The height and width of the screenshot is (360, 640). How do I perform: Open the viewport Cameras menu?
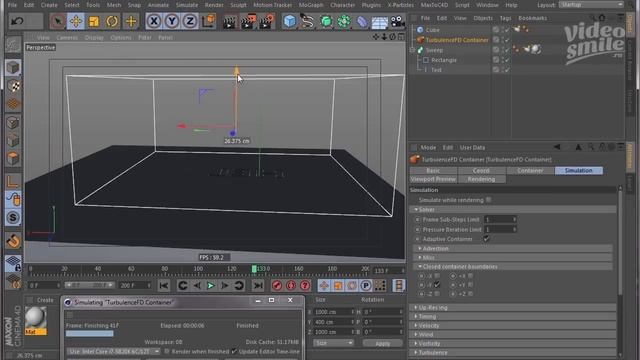67,37
